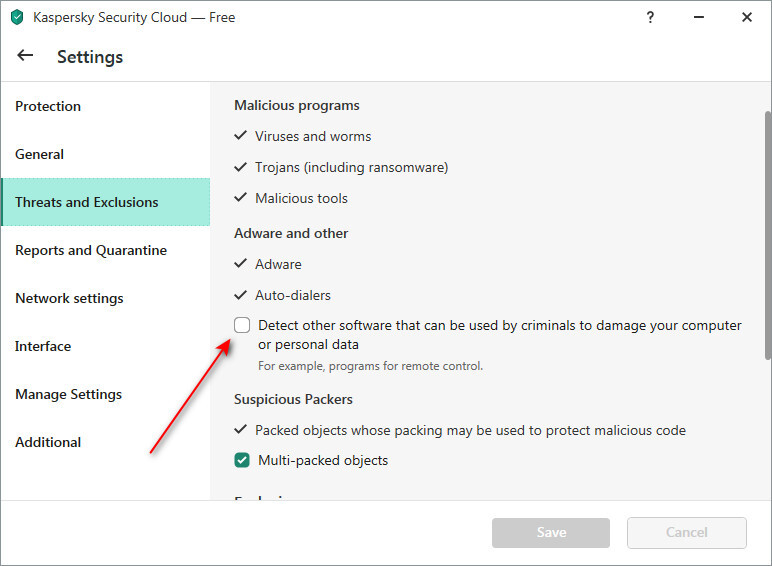
Task: Click the checkmark beside Packed objects option
Action: (240, 430)
